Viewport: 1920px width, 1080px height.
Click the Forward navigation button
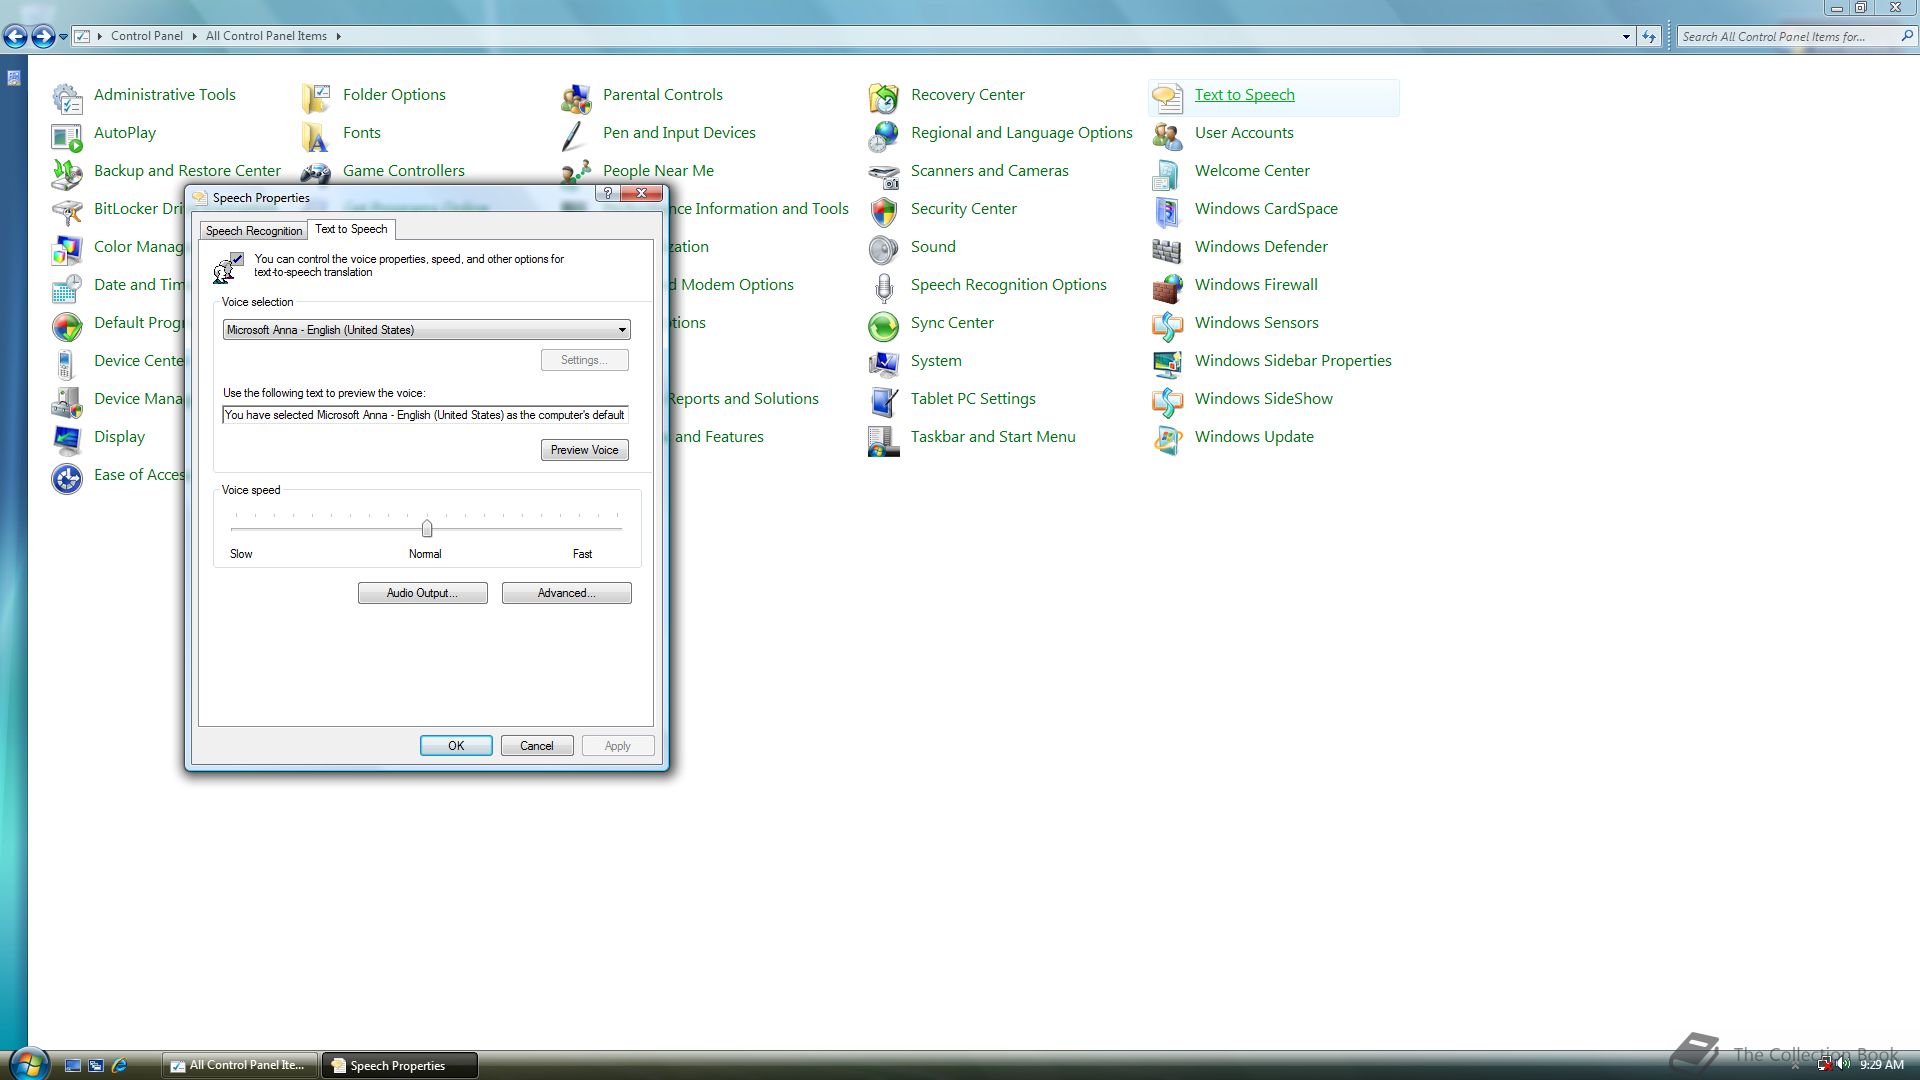tap(43, 37)
